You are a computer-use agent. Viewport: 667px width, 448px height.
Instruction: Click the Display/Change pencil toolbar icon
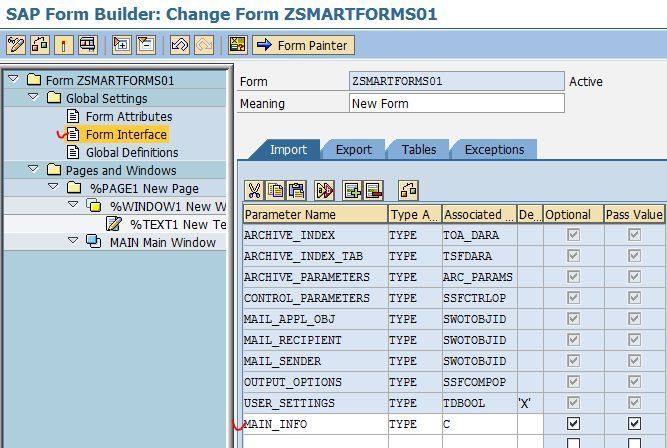pyautogui.click(x=16, y=45)
